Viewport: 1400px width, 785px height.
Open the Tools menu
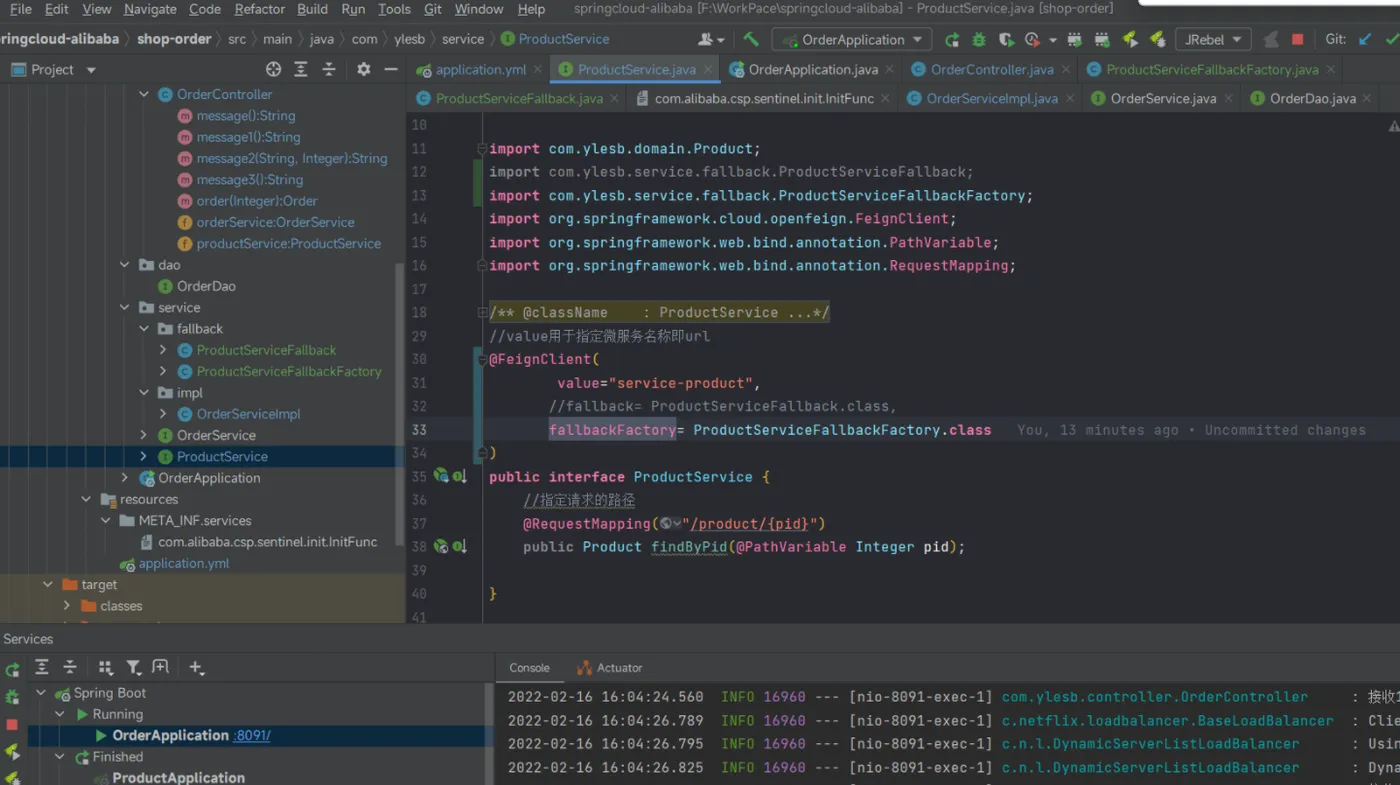tap(394, 9)
